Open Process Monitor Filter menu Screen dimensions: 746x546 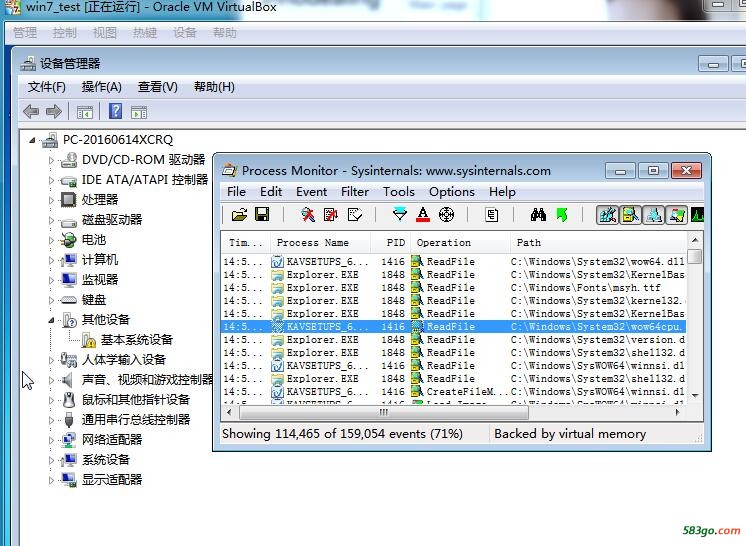click(355, 192)
